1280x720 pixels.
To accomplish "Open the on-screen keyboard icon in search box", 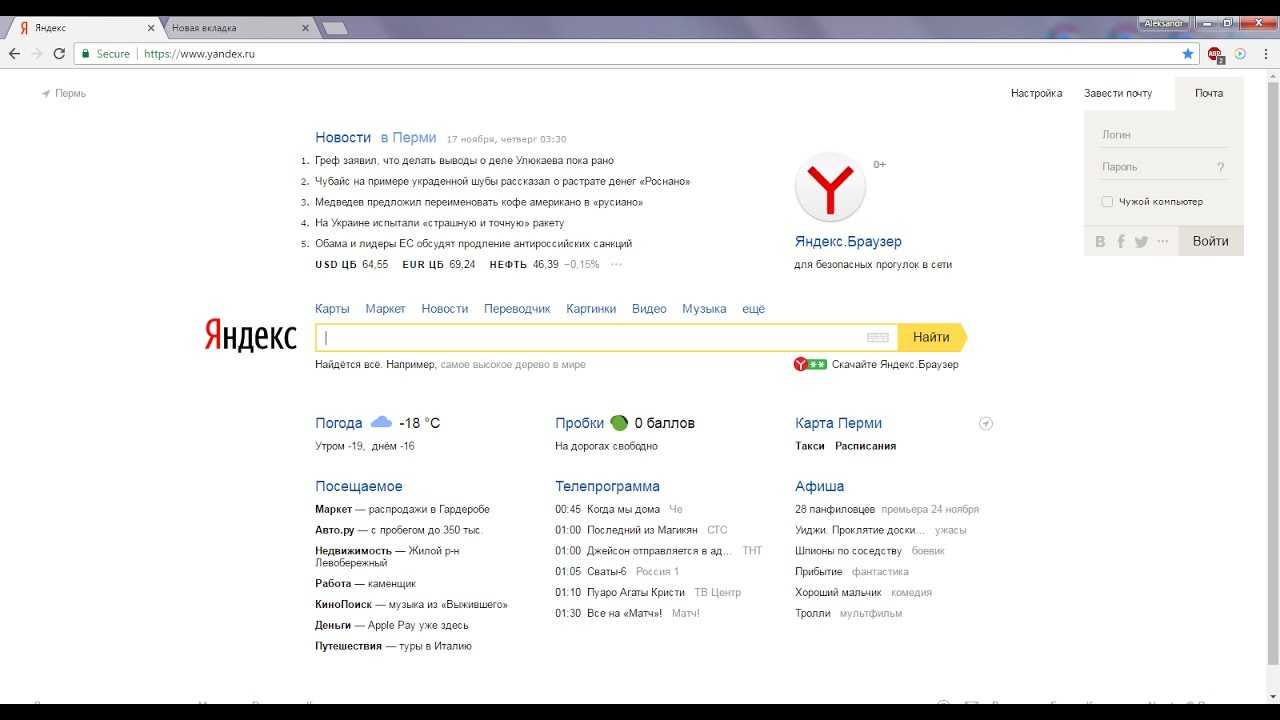I will (x=878, y=338).
